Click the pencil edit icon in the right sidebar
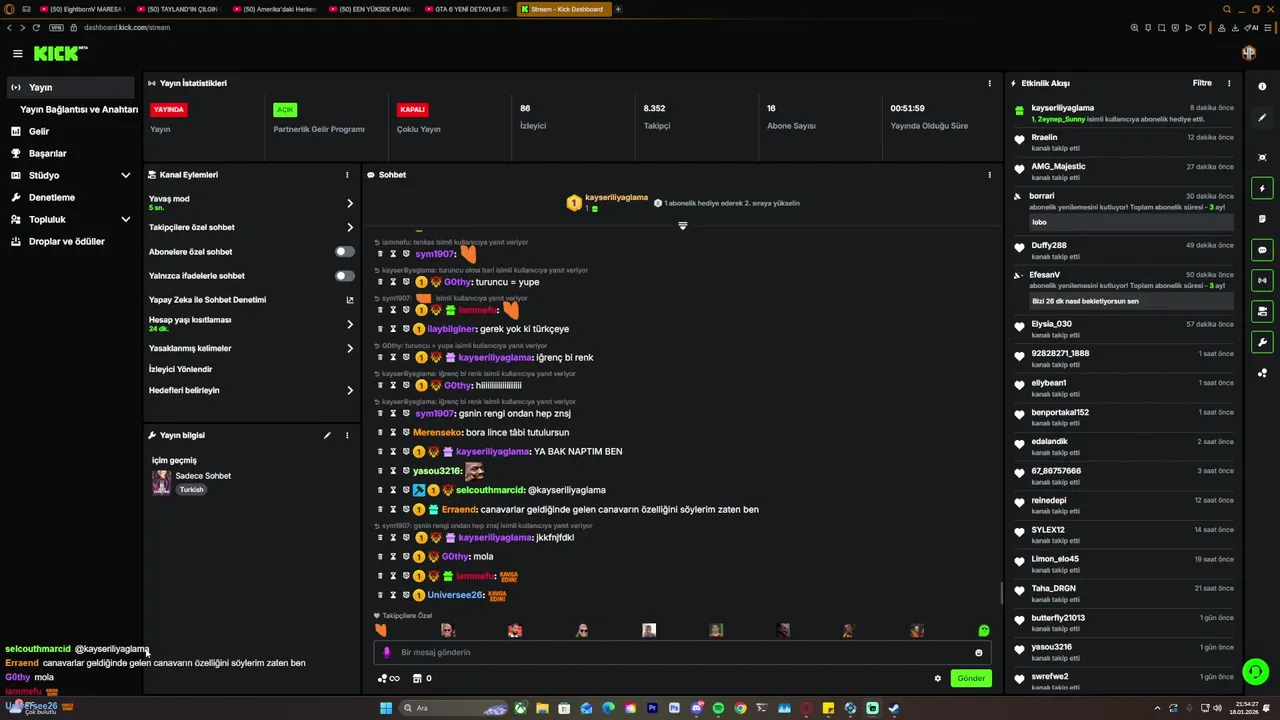 1262,118
